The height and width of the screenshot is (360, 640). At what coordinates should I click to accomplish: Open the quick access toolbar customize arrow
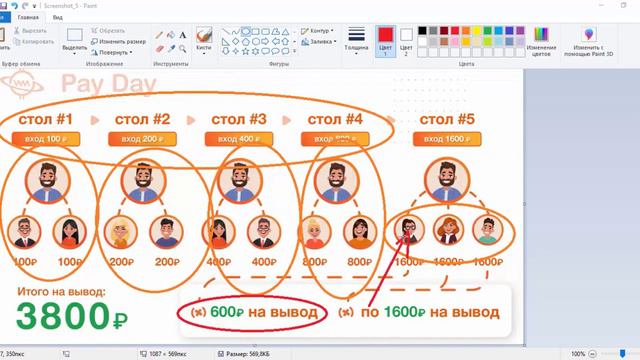pyautogui.click(x=35, y=6)
